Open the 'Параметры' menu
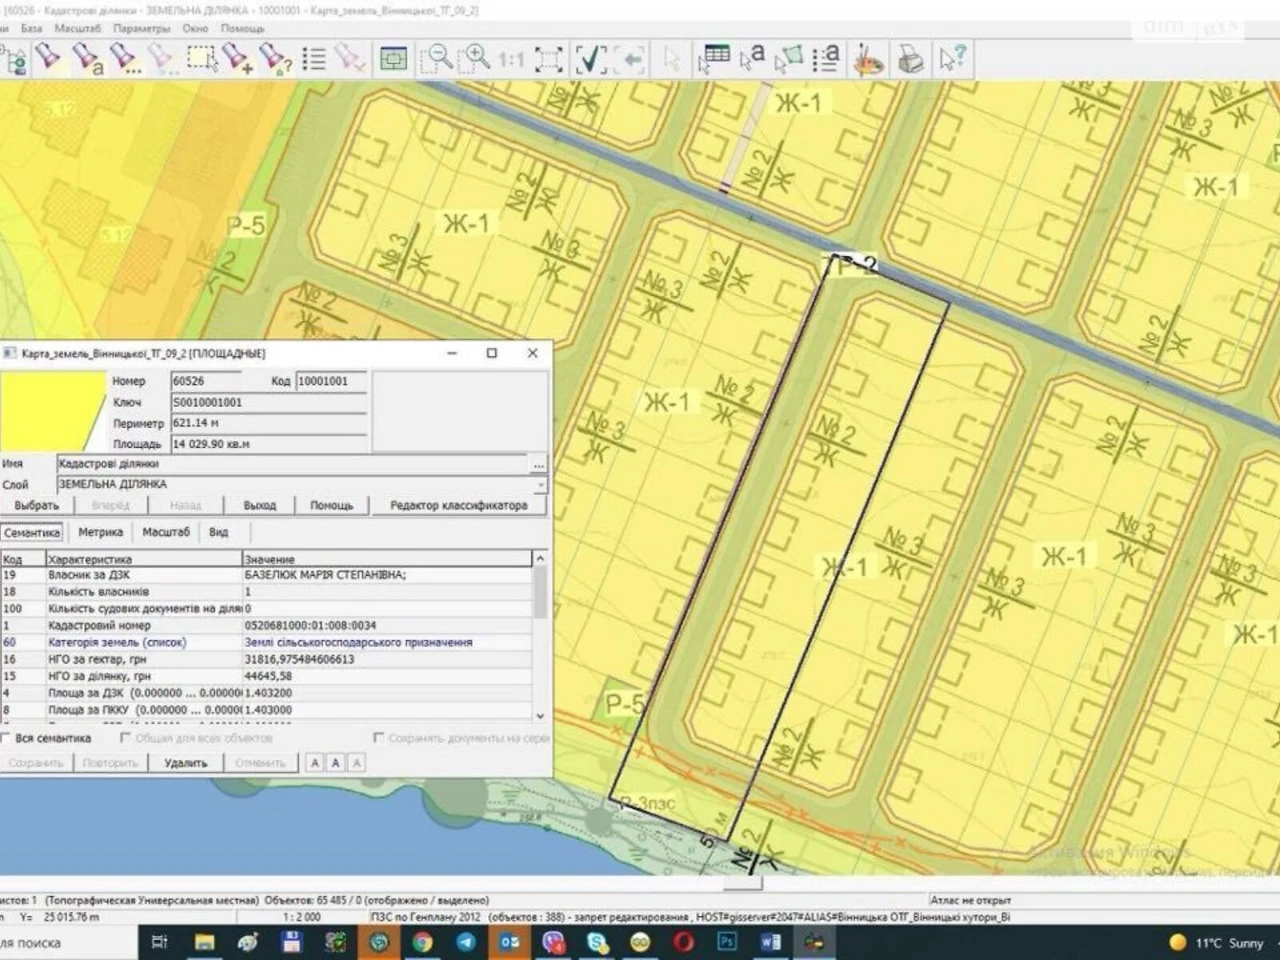Viewport: 1280px width, 960px height. tap(141, 29)
